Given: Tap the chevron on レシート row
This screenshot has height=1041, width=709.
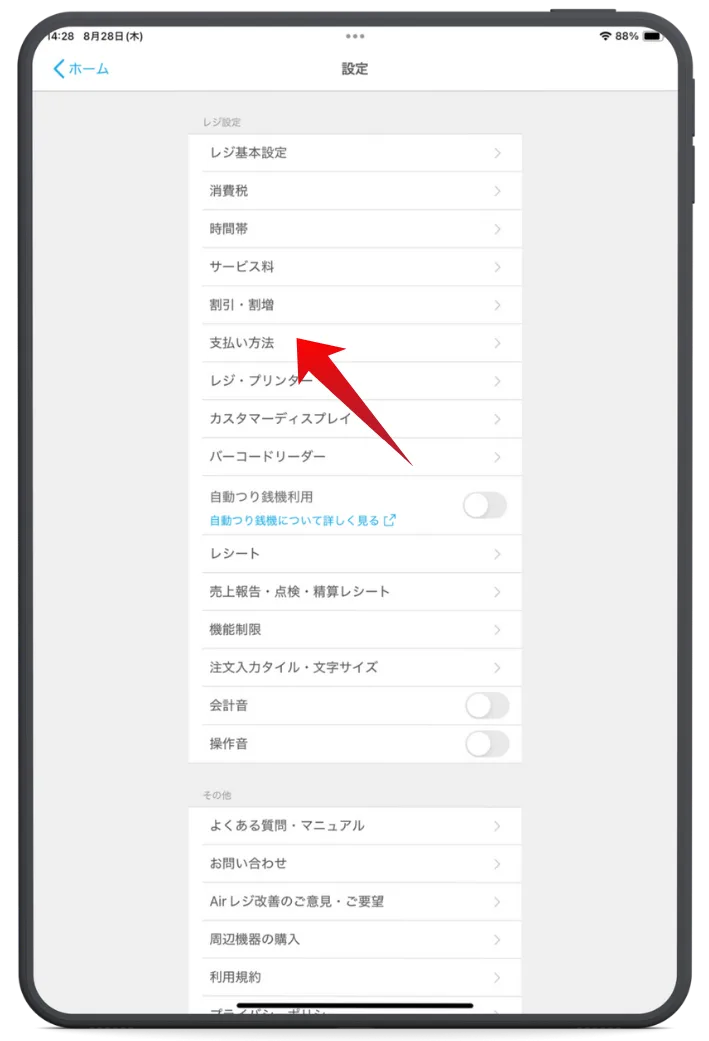Looking at the screenshot, I should coord(497,554).
